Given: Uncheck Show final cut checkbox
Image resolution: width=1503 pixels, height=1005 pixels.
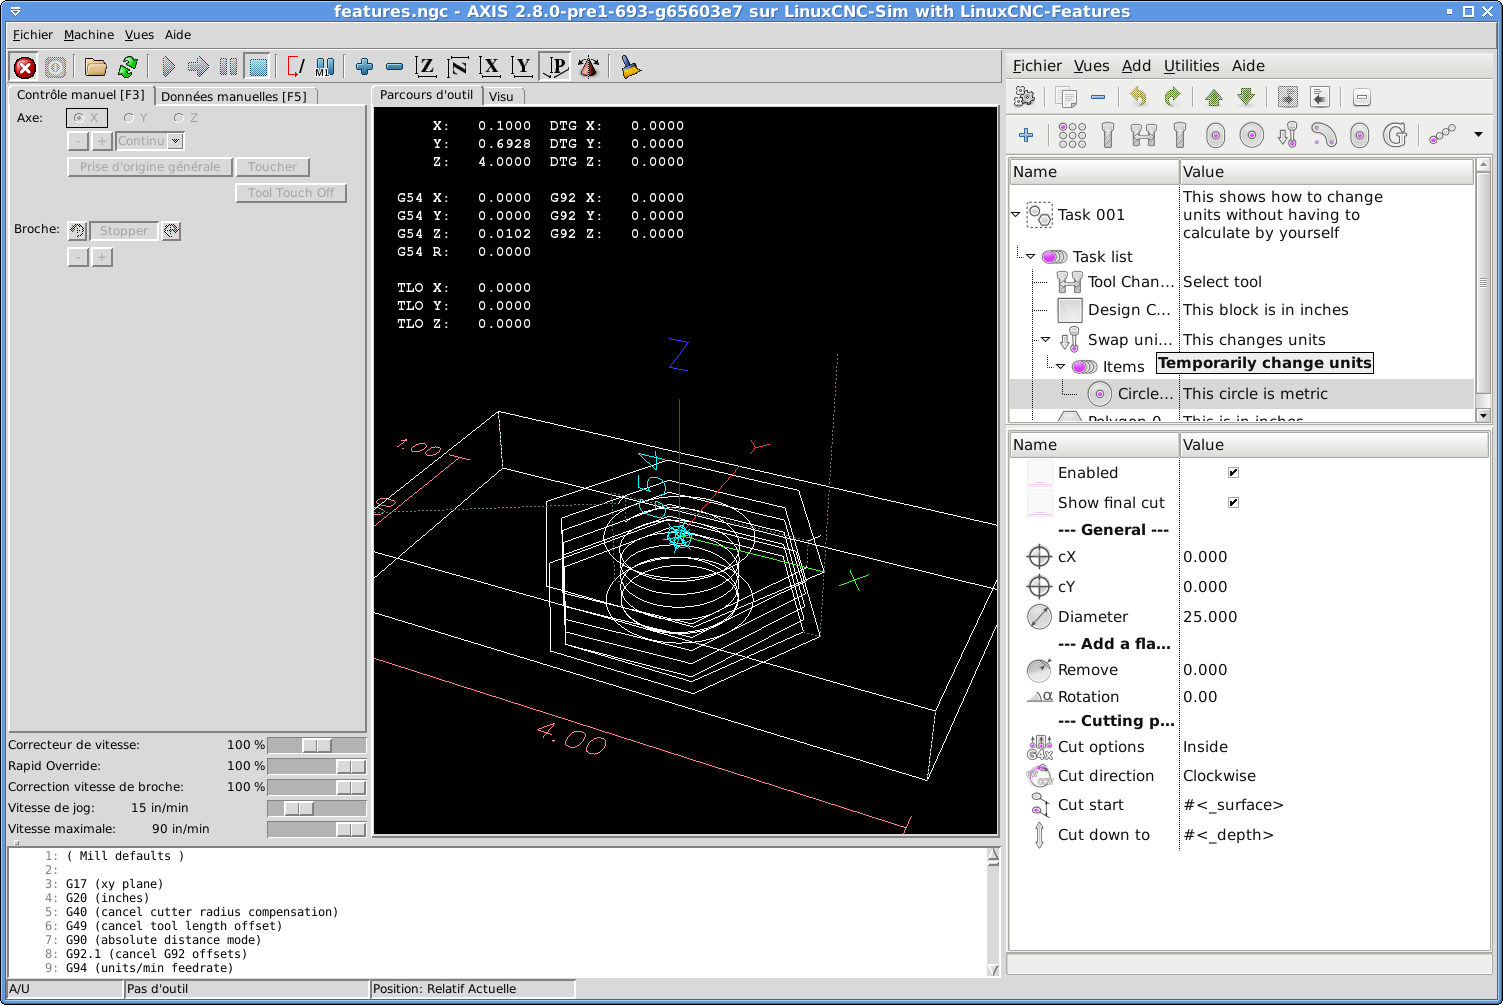Looking at the screenshot, I should pos(1233,503).
